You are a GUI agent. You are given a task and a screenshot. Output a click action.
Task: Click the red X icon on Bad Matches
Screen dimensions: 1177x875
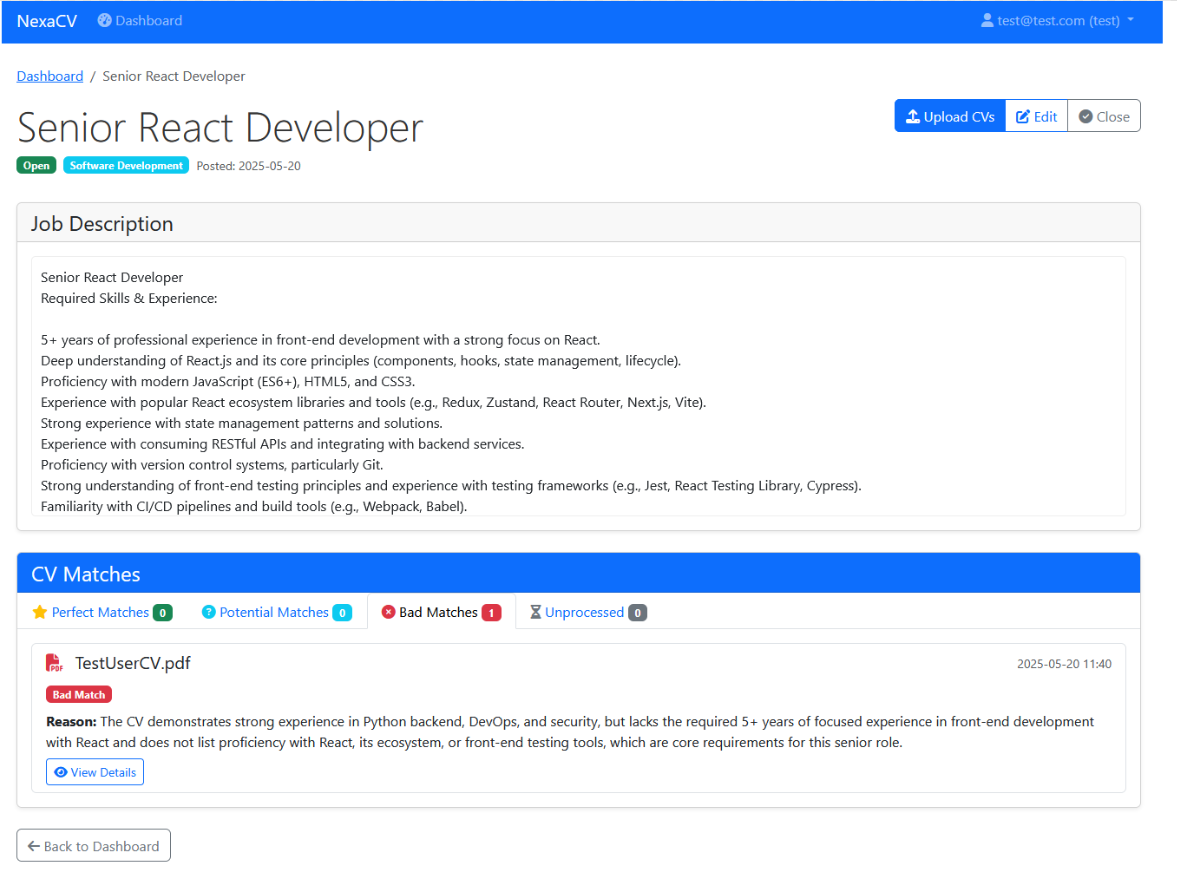click(x=388, y=611)
